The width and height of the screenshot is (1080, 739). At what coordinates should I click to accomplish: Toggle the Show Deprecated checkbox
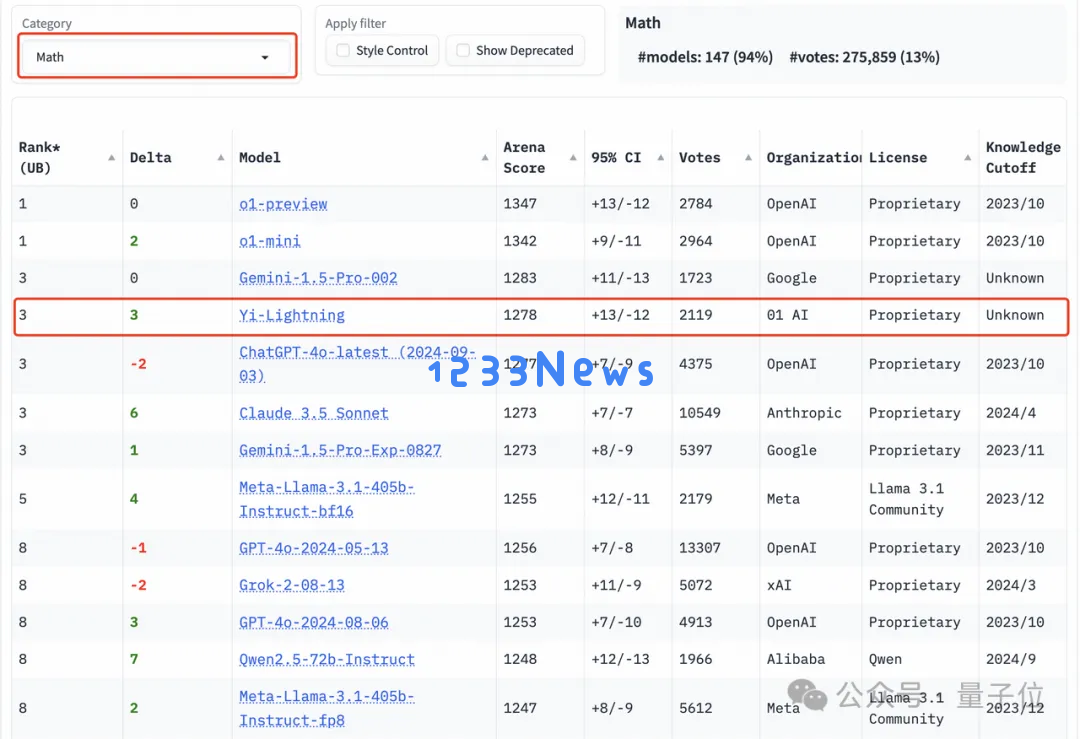tap(463, 50)
